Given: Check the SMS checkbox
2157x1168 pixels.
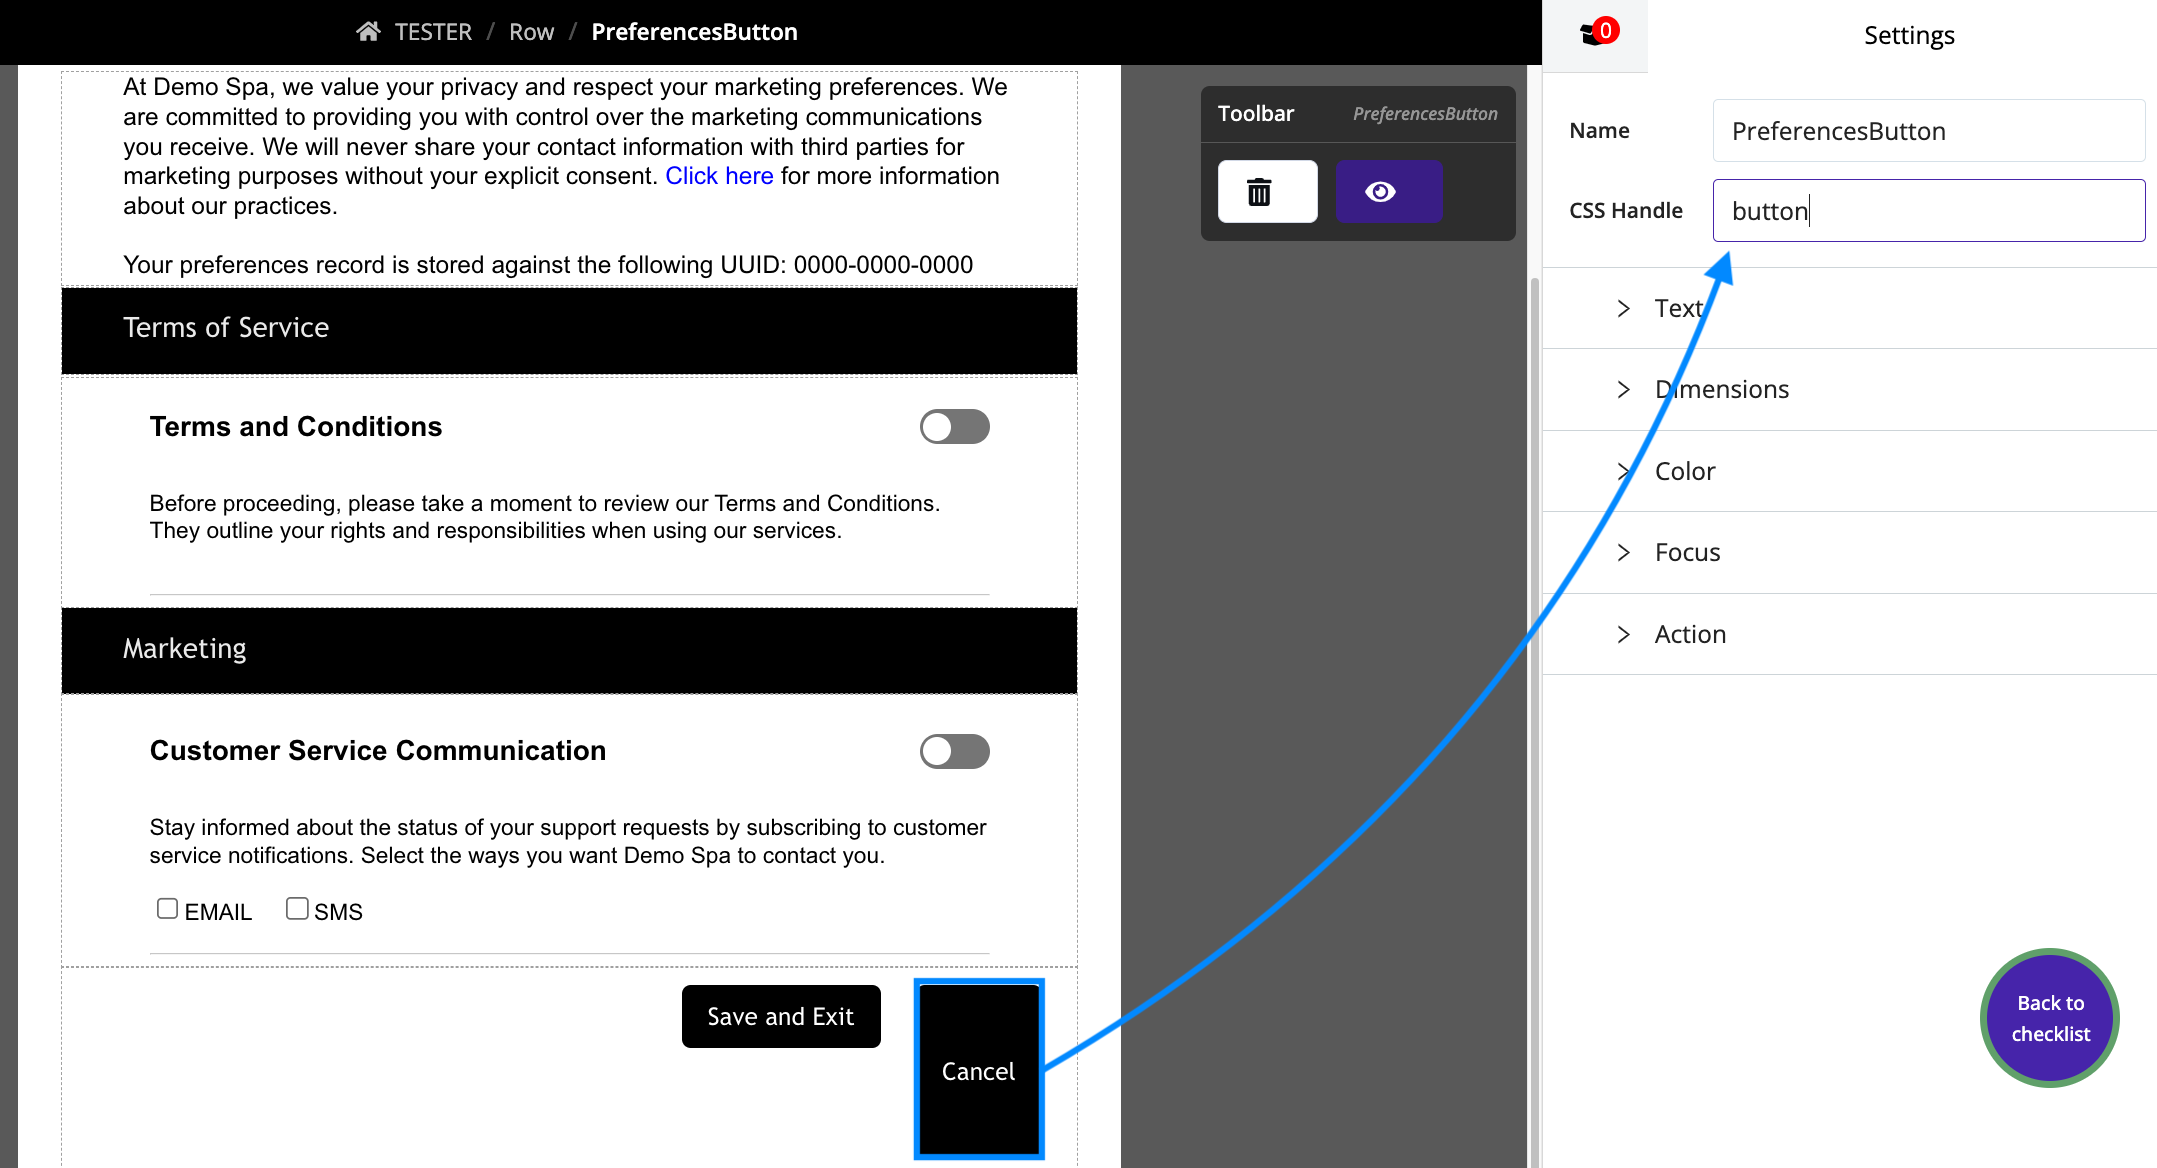Looking at the screenshot, I should point(297,908).
